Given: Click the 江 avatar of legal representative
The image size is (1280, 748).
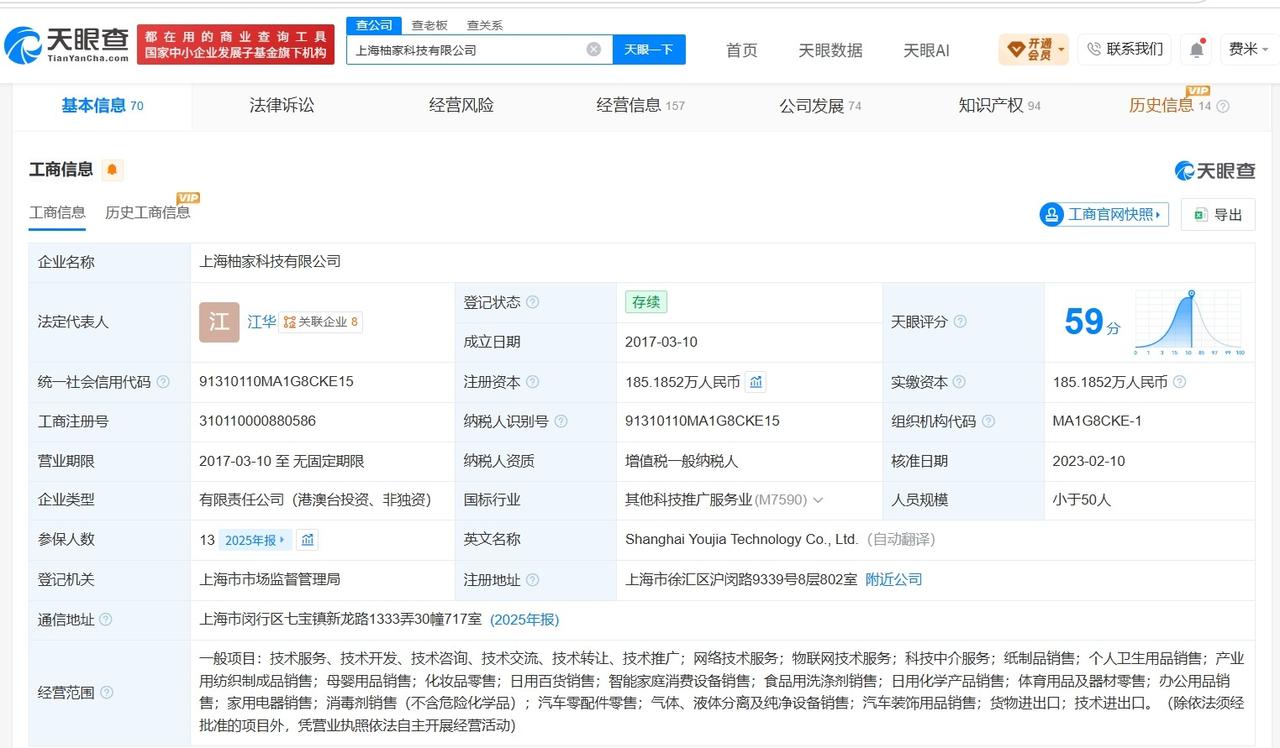Looking at the screenshot, I should [219, 322].
